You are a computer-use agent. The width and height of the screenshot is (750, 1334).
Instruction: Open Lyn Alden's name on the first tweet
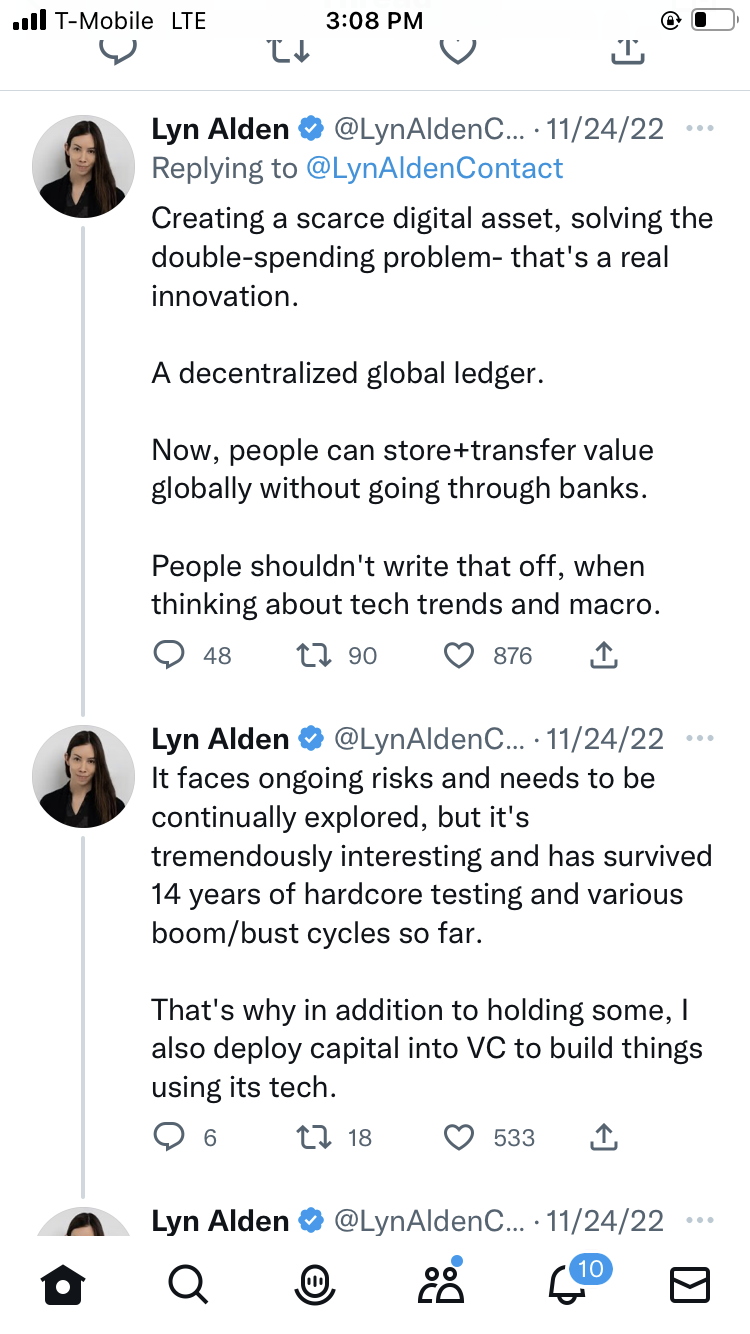pyautogui.click(x=220, y=129)
